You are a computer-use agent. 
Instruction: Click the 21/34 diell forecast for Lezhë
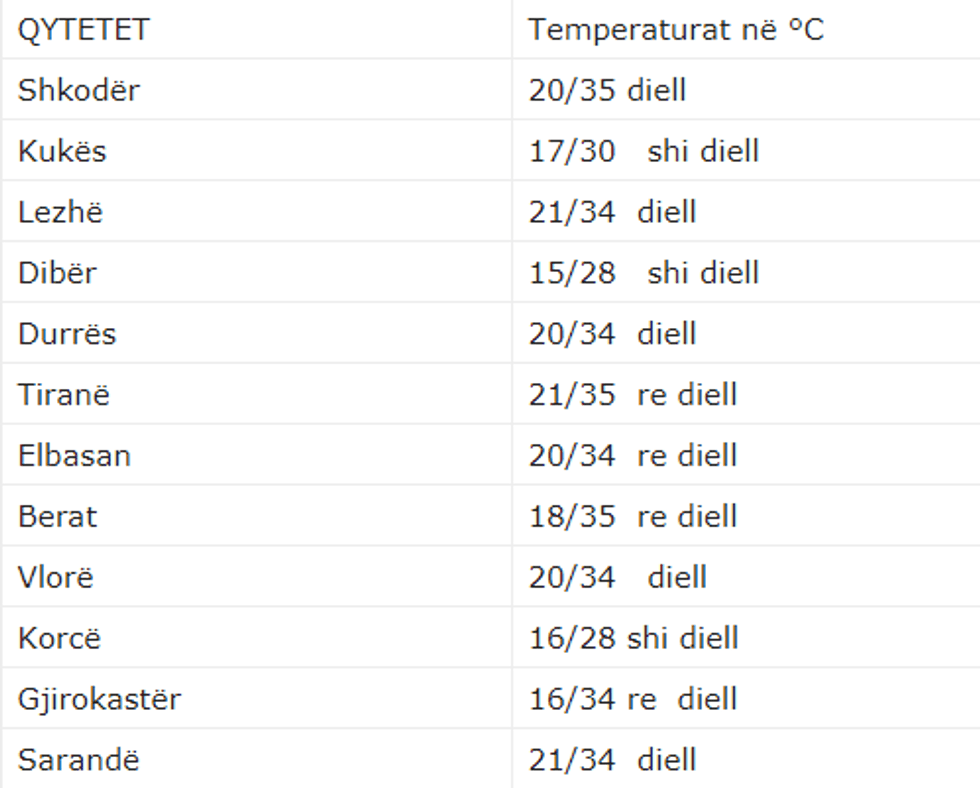[612, 212]
